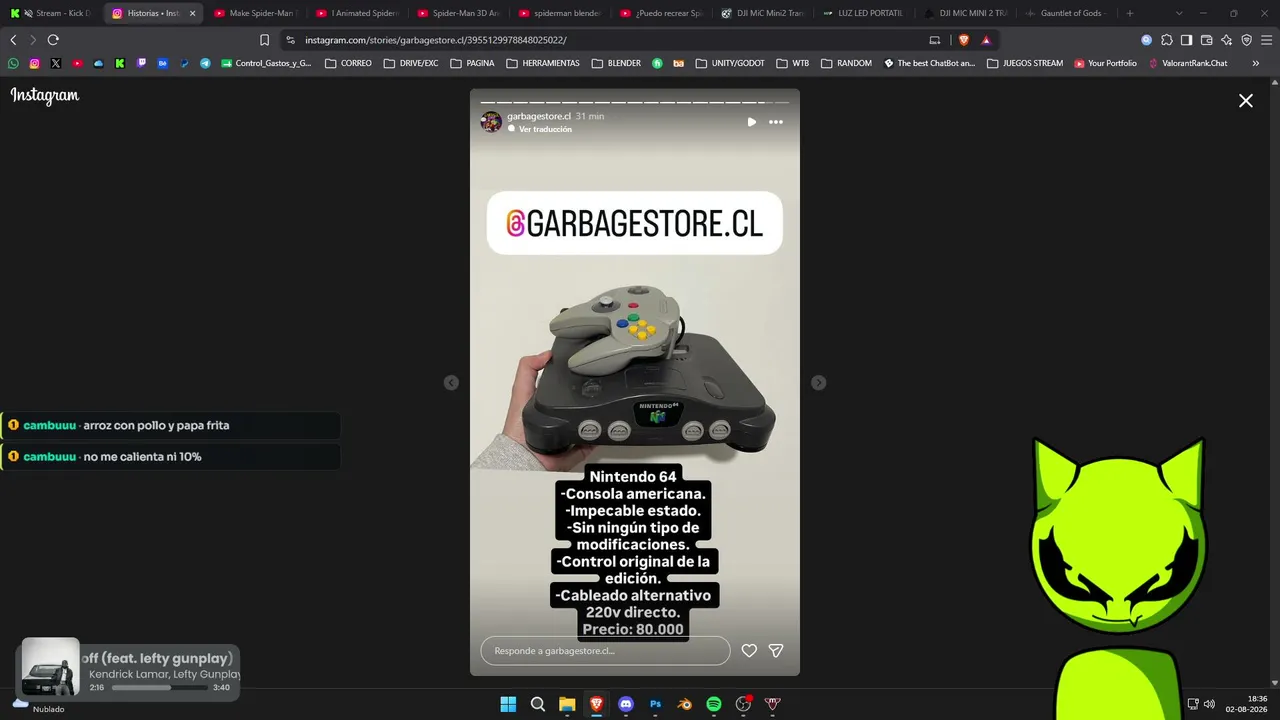
Task: Go to the previous story arrow
Action: coord(451,383)
